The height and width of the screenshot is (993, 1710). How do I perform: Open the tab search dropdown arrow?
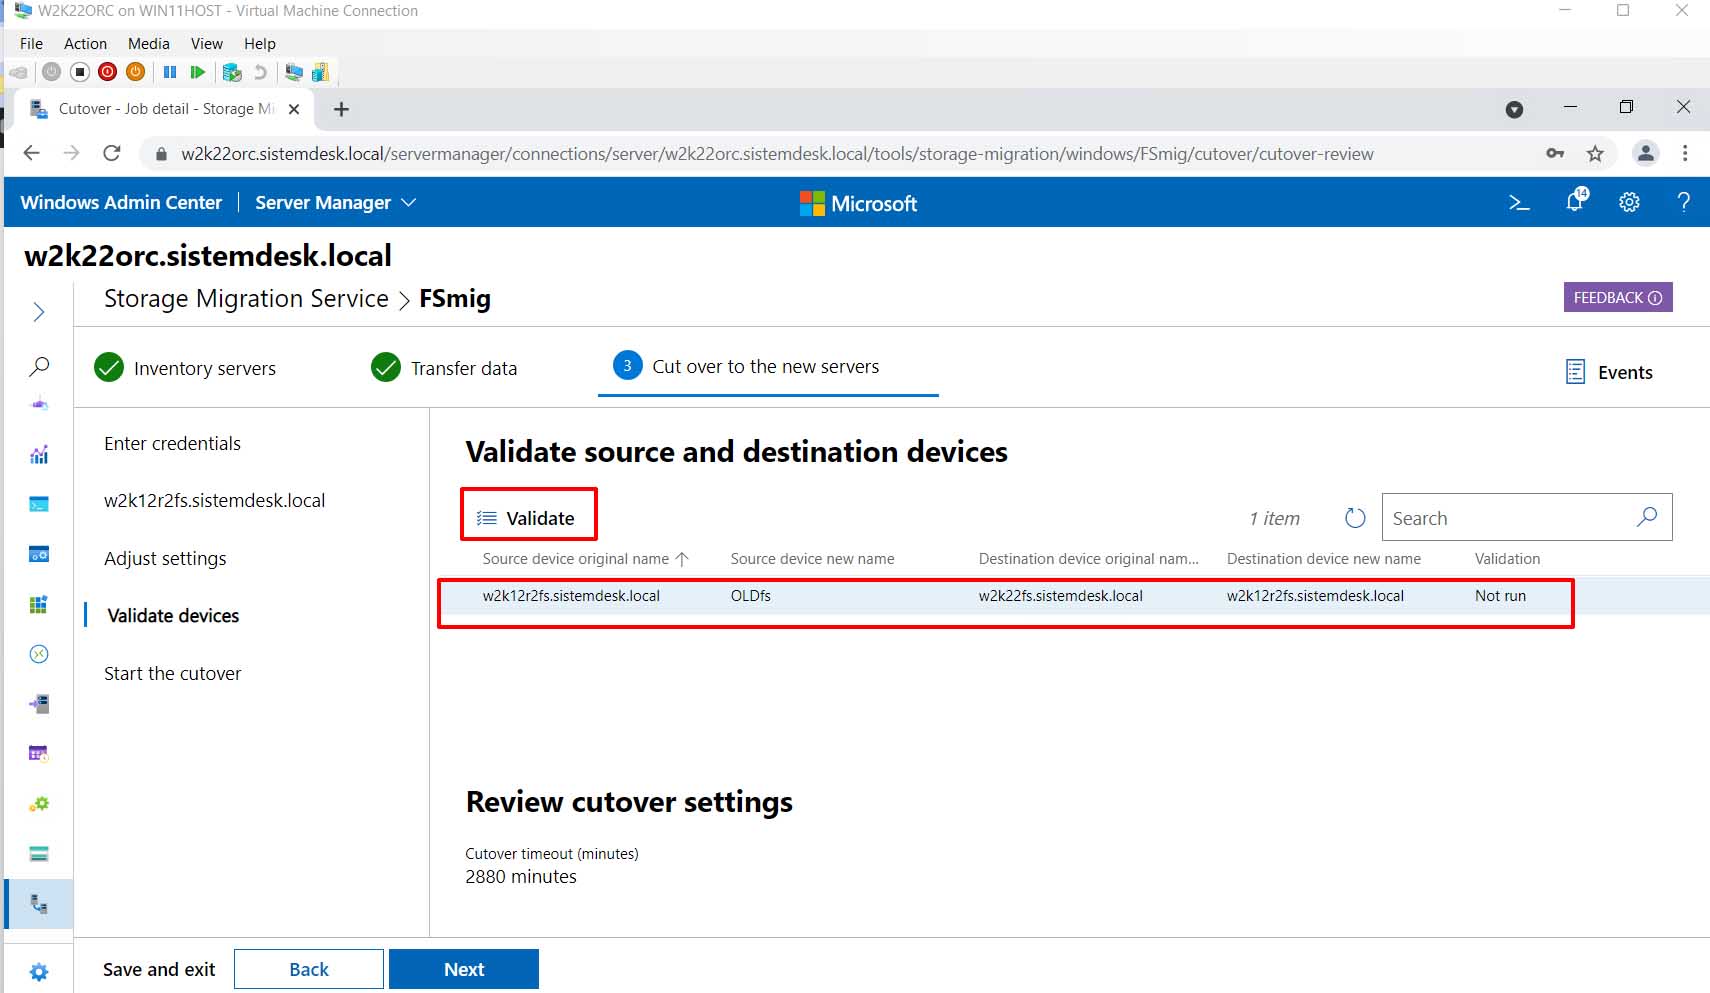point(1514,110)
